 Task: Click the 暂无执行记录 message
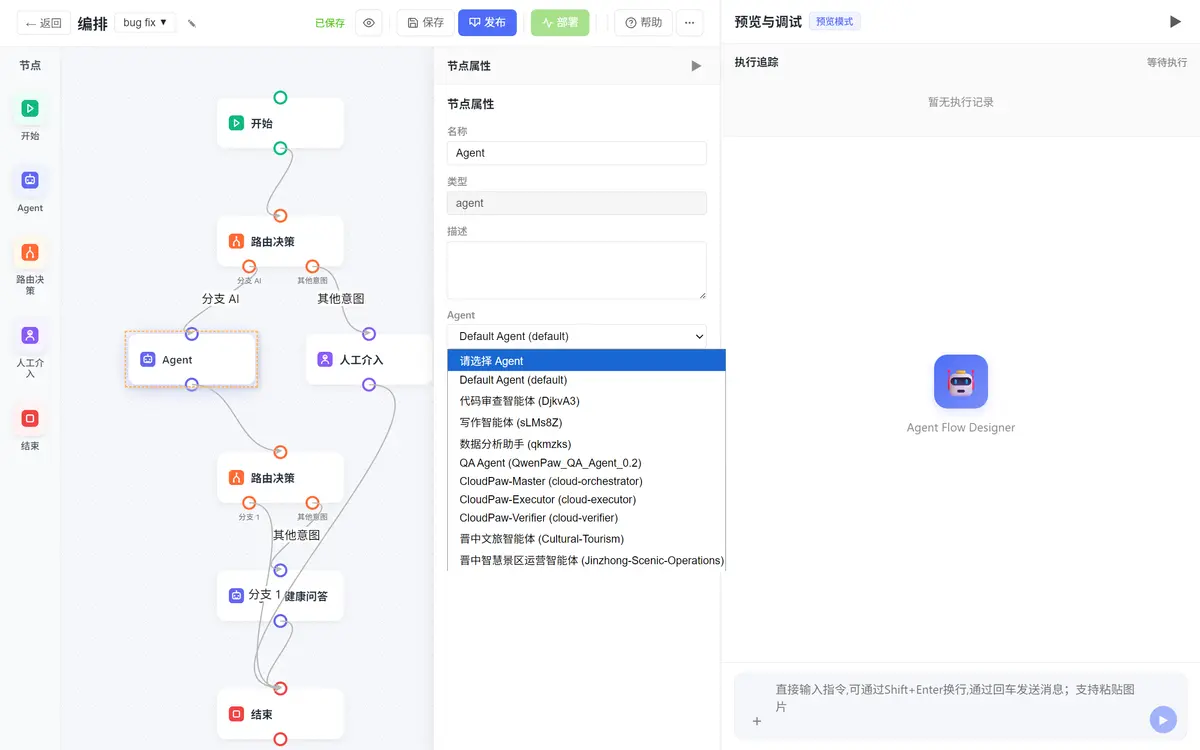(x=961, y=102)
